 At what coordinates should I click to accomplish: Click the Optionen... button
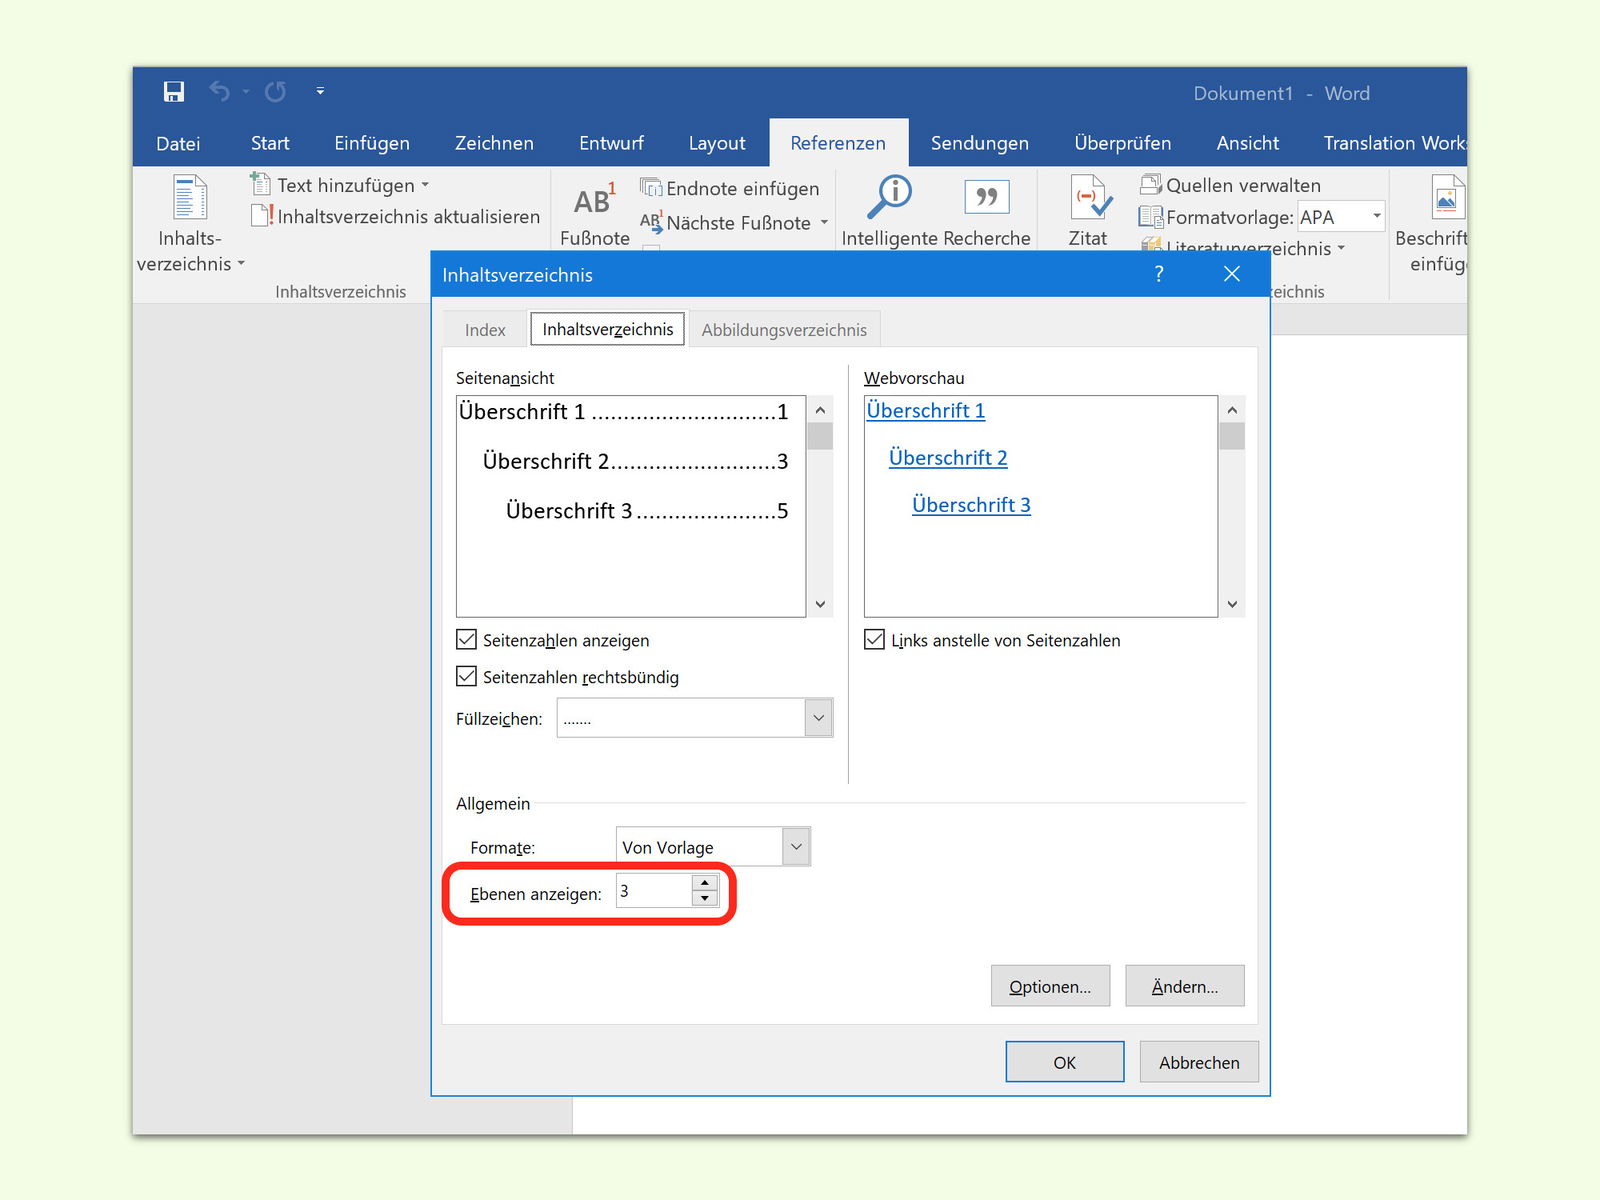[x=1050, y=986]
